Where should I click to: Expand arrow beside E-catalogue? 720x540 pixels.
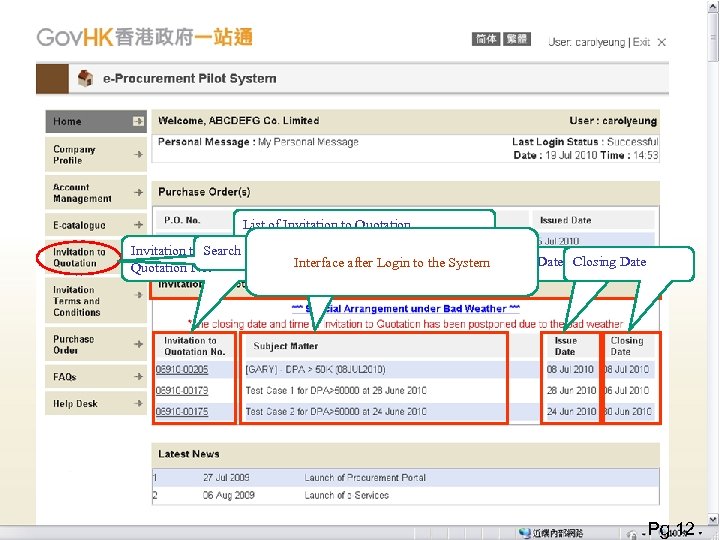click(x=138, y=225)
